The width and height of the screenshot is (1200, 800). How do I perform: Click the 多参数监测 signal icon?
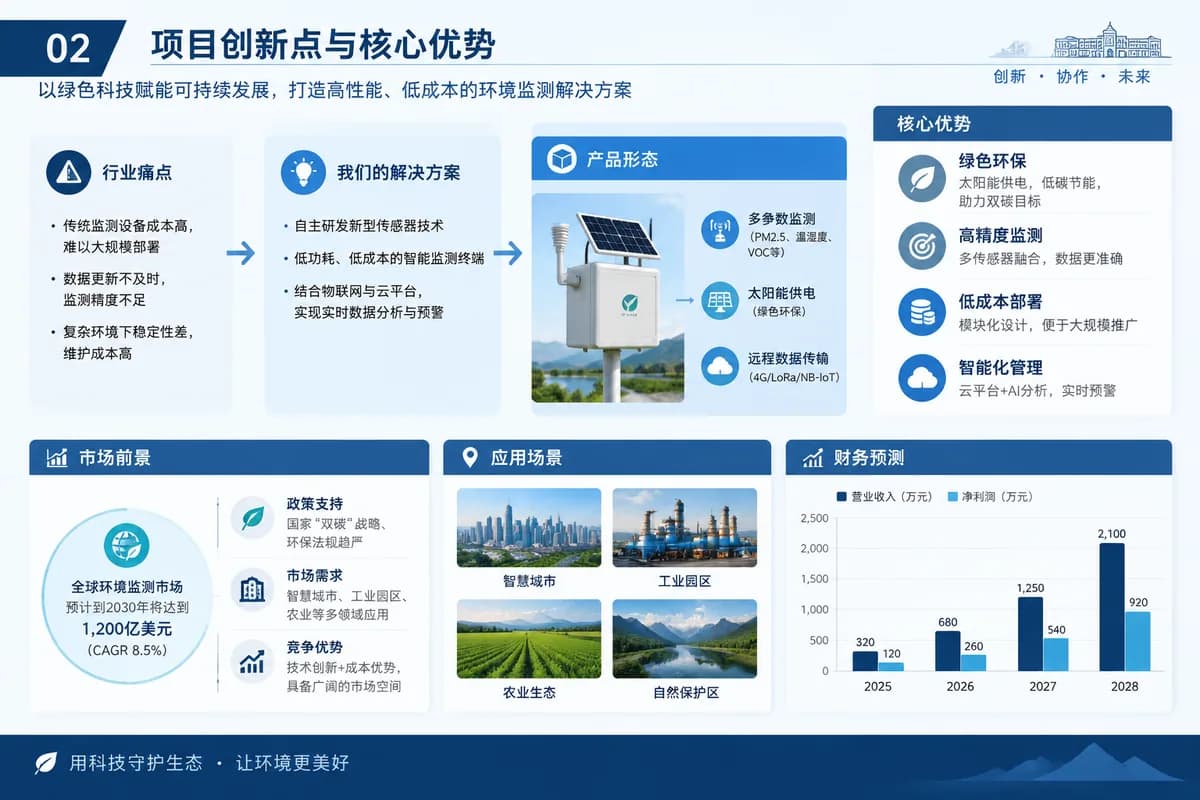pos(719,229)
